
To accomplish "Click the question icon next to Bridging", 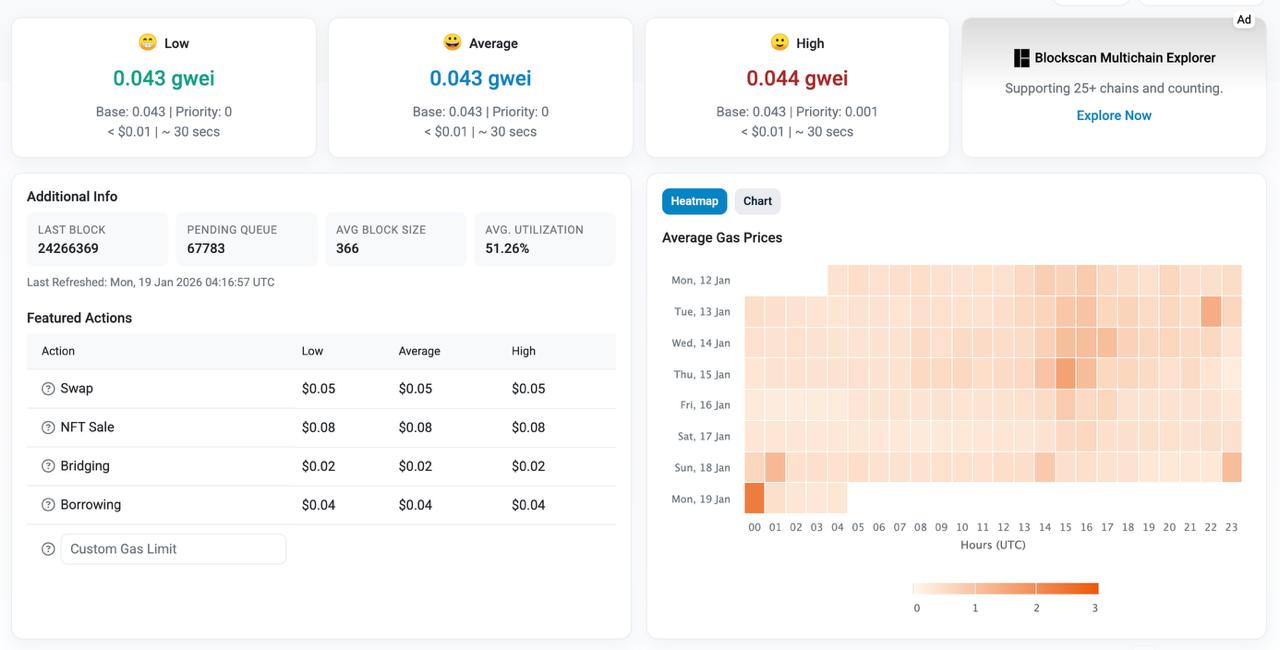I will (x=48, y=466).
